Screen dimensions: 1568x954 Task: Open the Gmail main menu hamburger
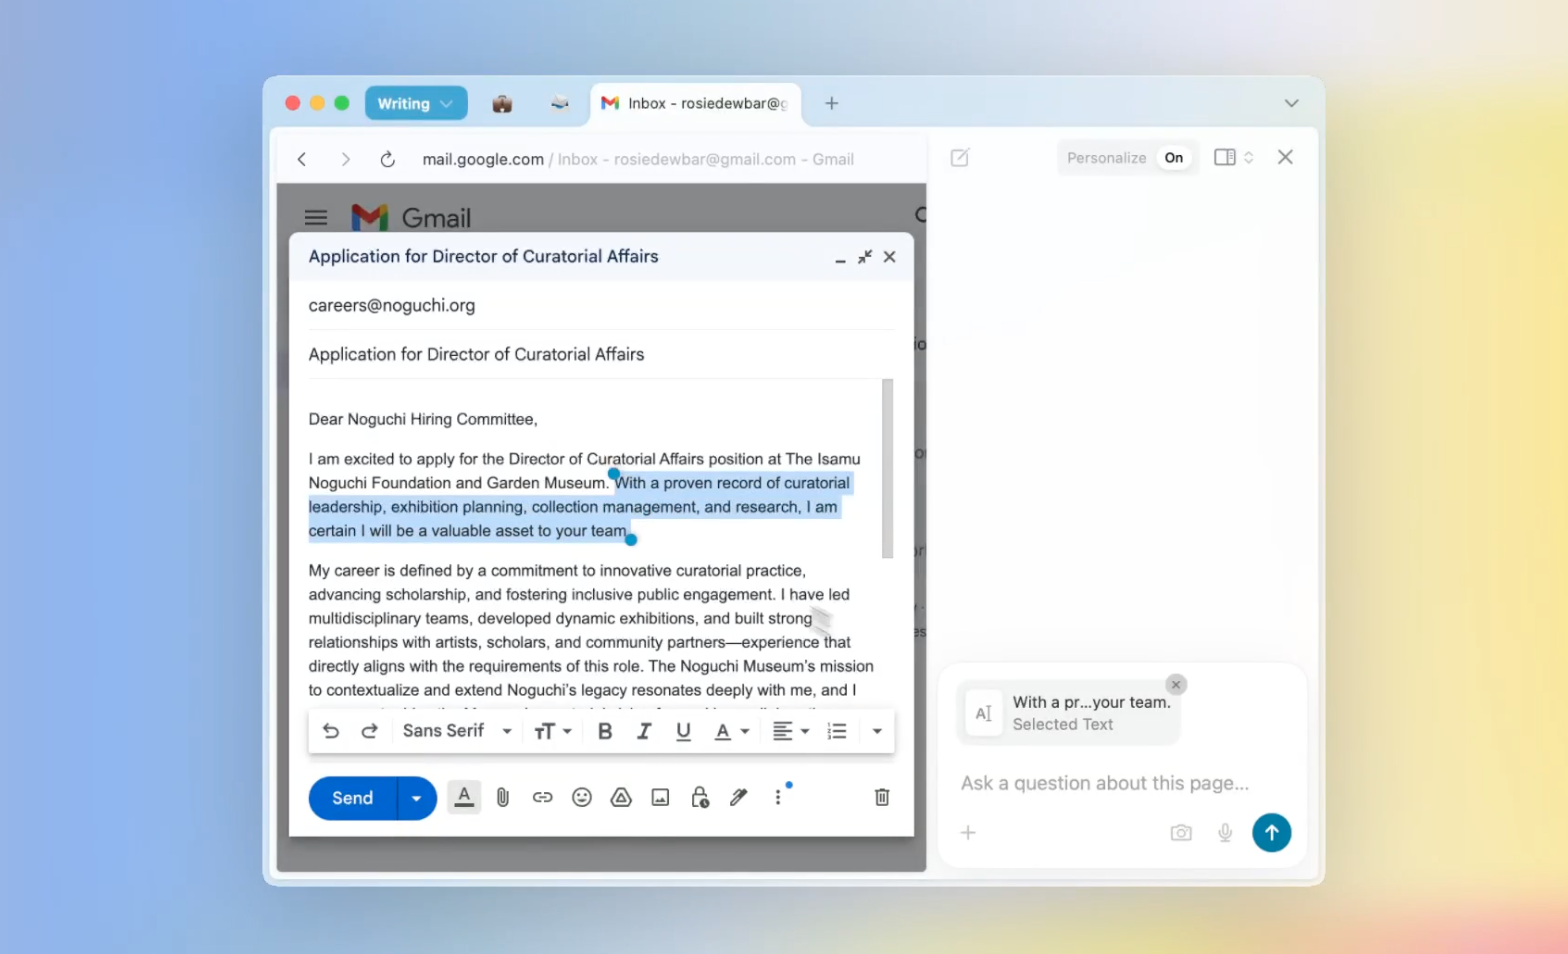coord(316,217)
